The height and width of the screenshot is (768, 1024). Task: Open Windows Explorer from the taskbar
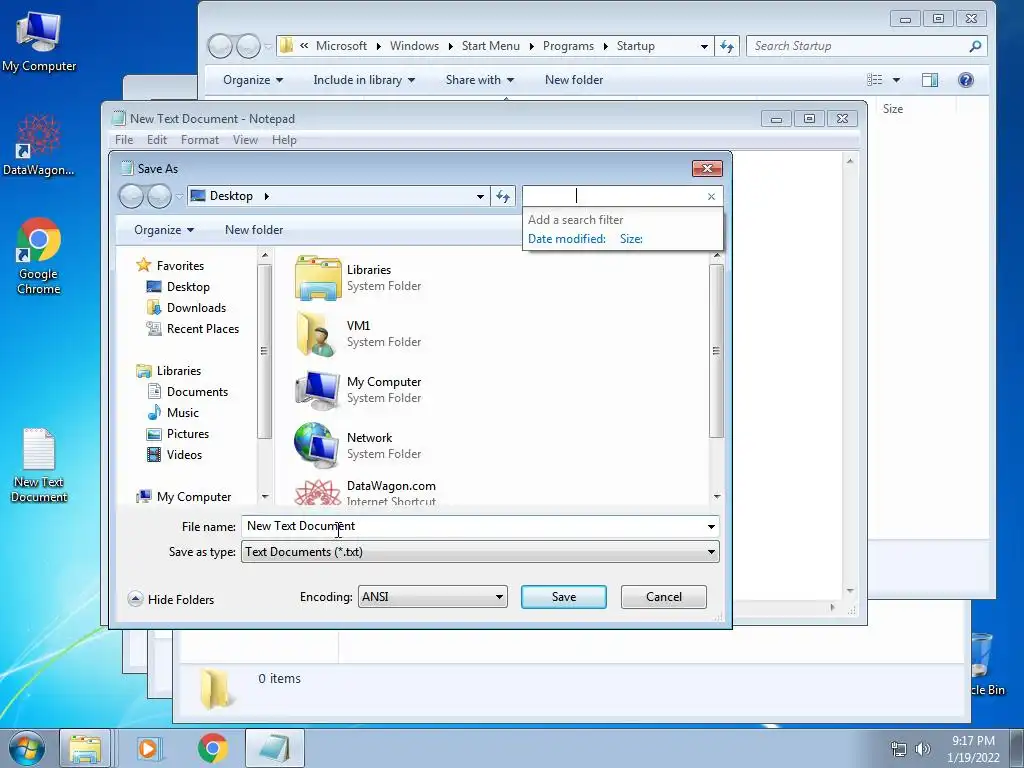[85, 748]
